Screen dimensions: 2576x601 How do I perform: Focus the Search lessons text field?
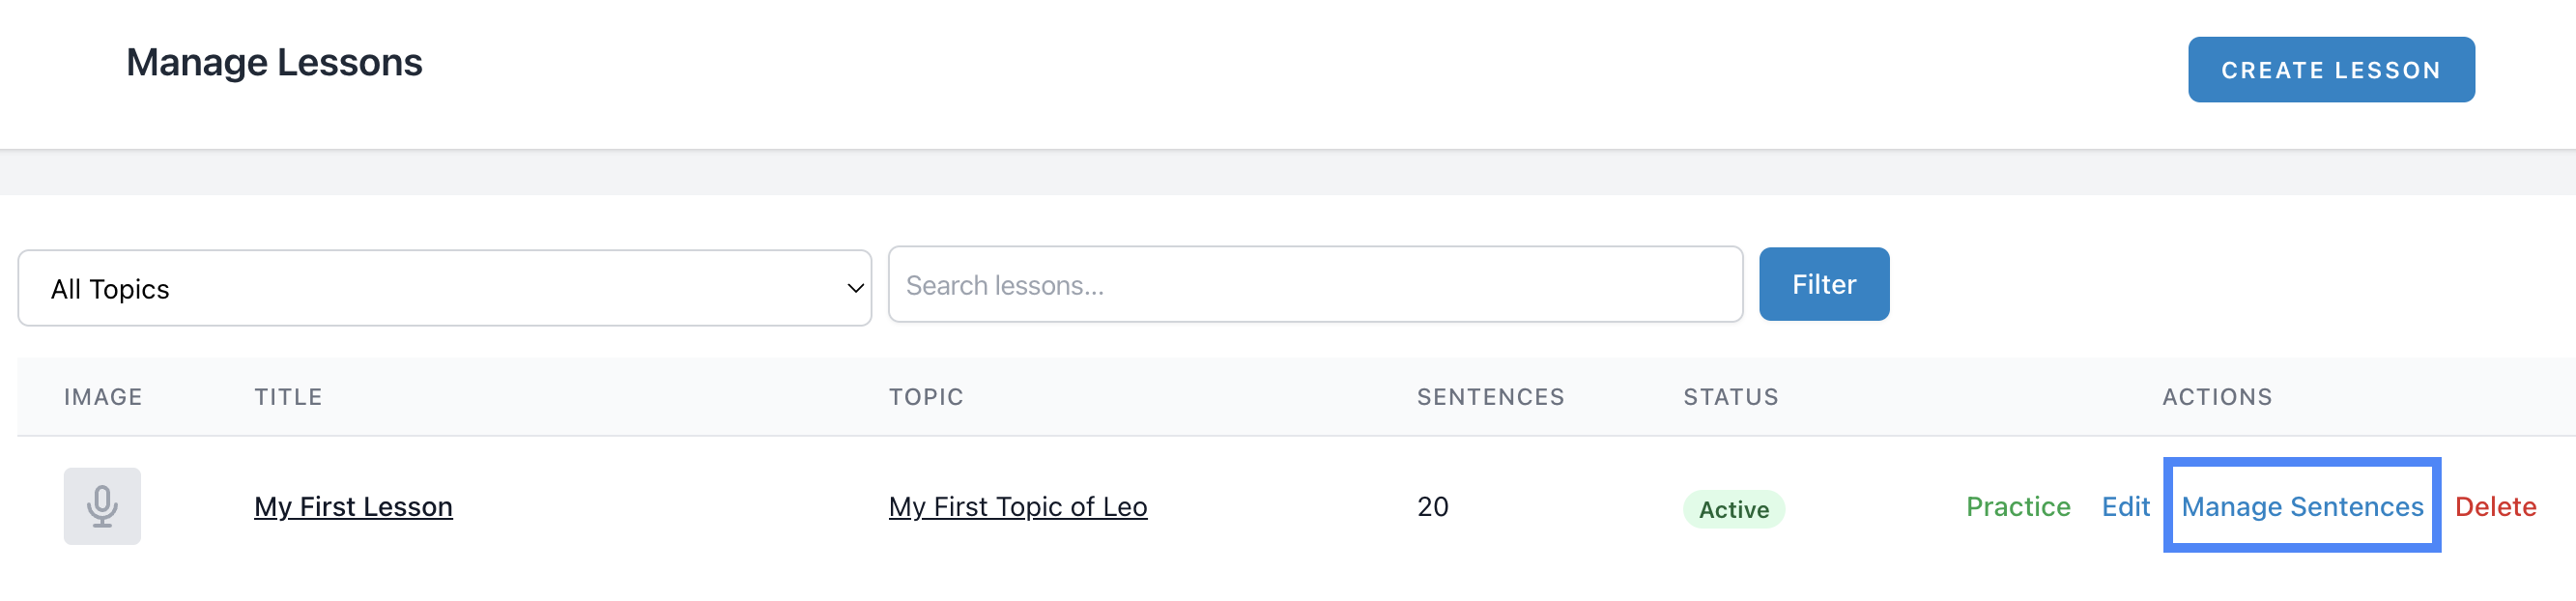1314,285
